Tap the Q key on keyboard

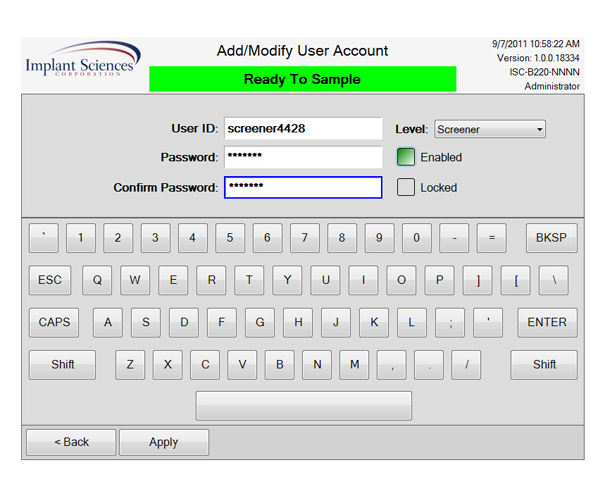pos(97,281)
